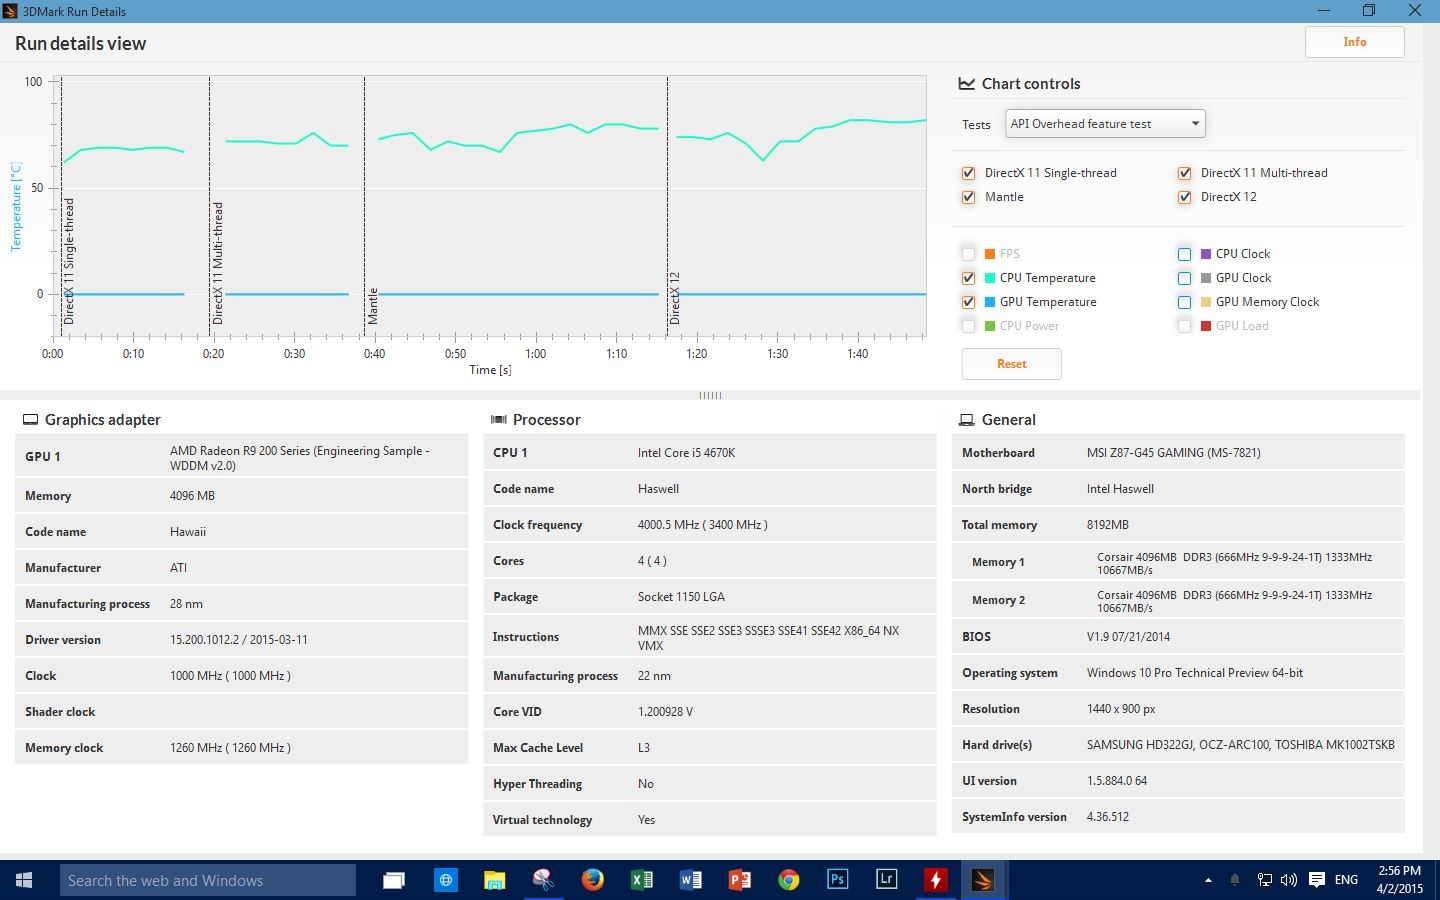Click the BIOS value V1.9 07/21/2014
This screenshot has width=1440, height=900.
click(1128, 637)
